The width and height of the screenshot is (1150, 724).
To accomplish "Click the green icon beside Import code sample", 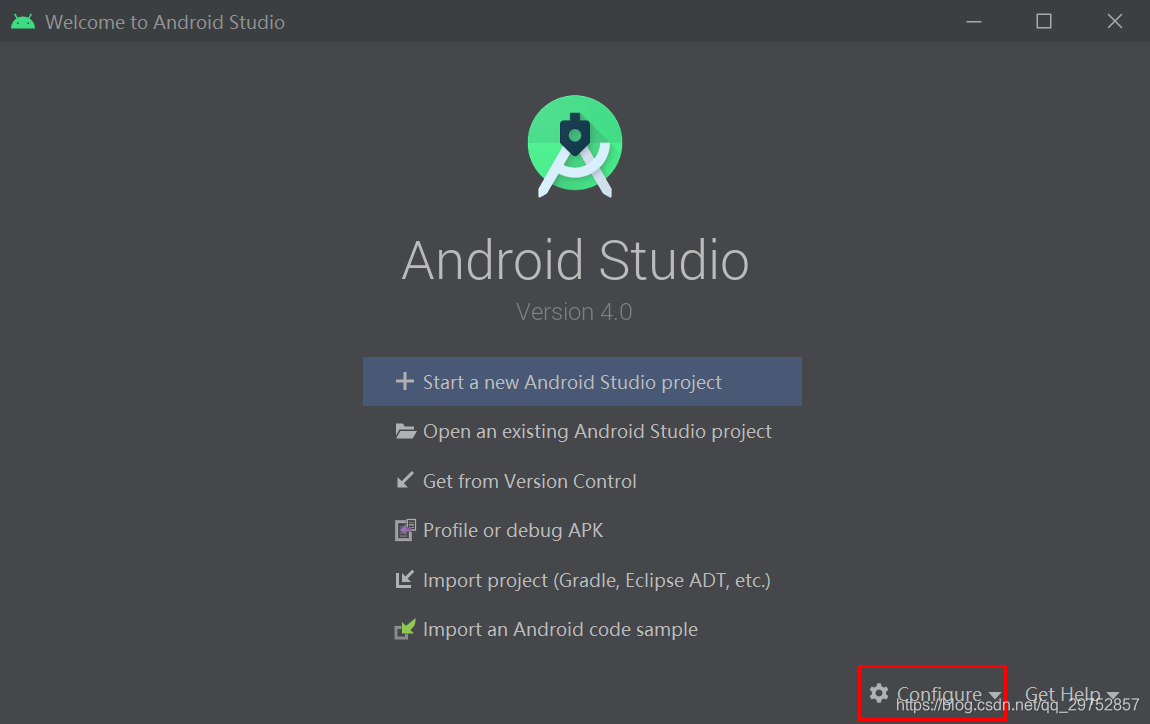I will [405, 629].
